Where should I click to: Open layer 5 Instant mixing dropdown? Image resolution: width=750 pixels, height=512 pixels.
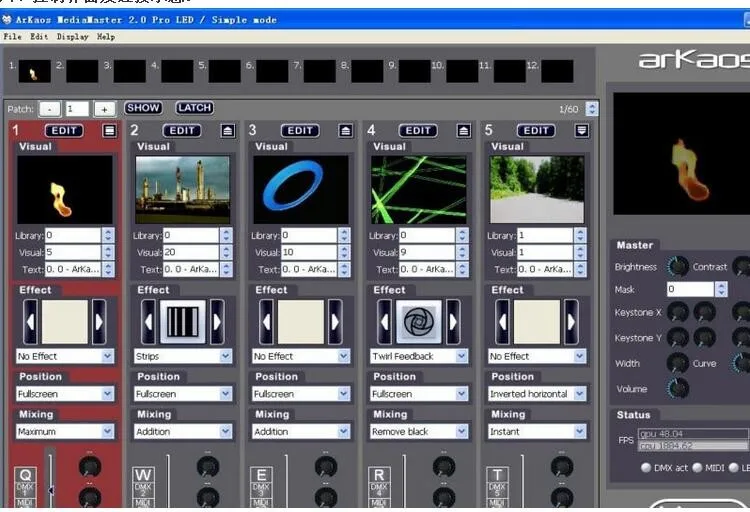537,432
